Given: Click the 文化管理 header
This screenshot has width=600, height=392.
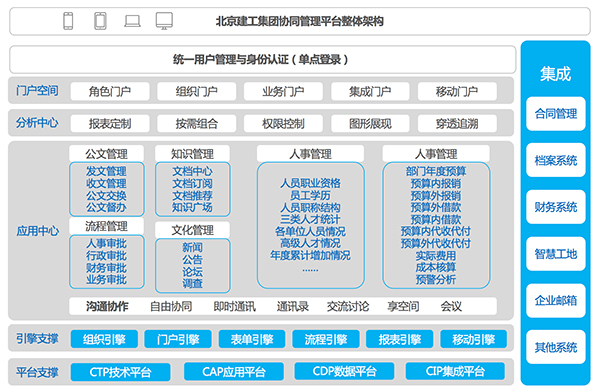Looking at the screenshot, I should pyautogui.click(x=192, y=230).
